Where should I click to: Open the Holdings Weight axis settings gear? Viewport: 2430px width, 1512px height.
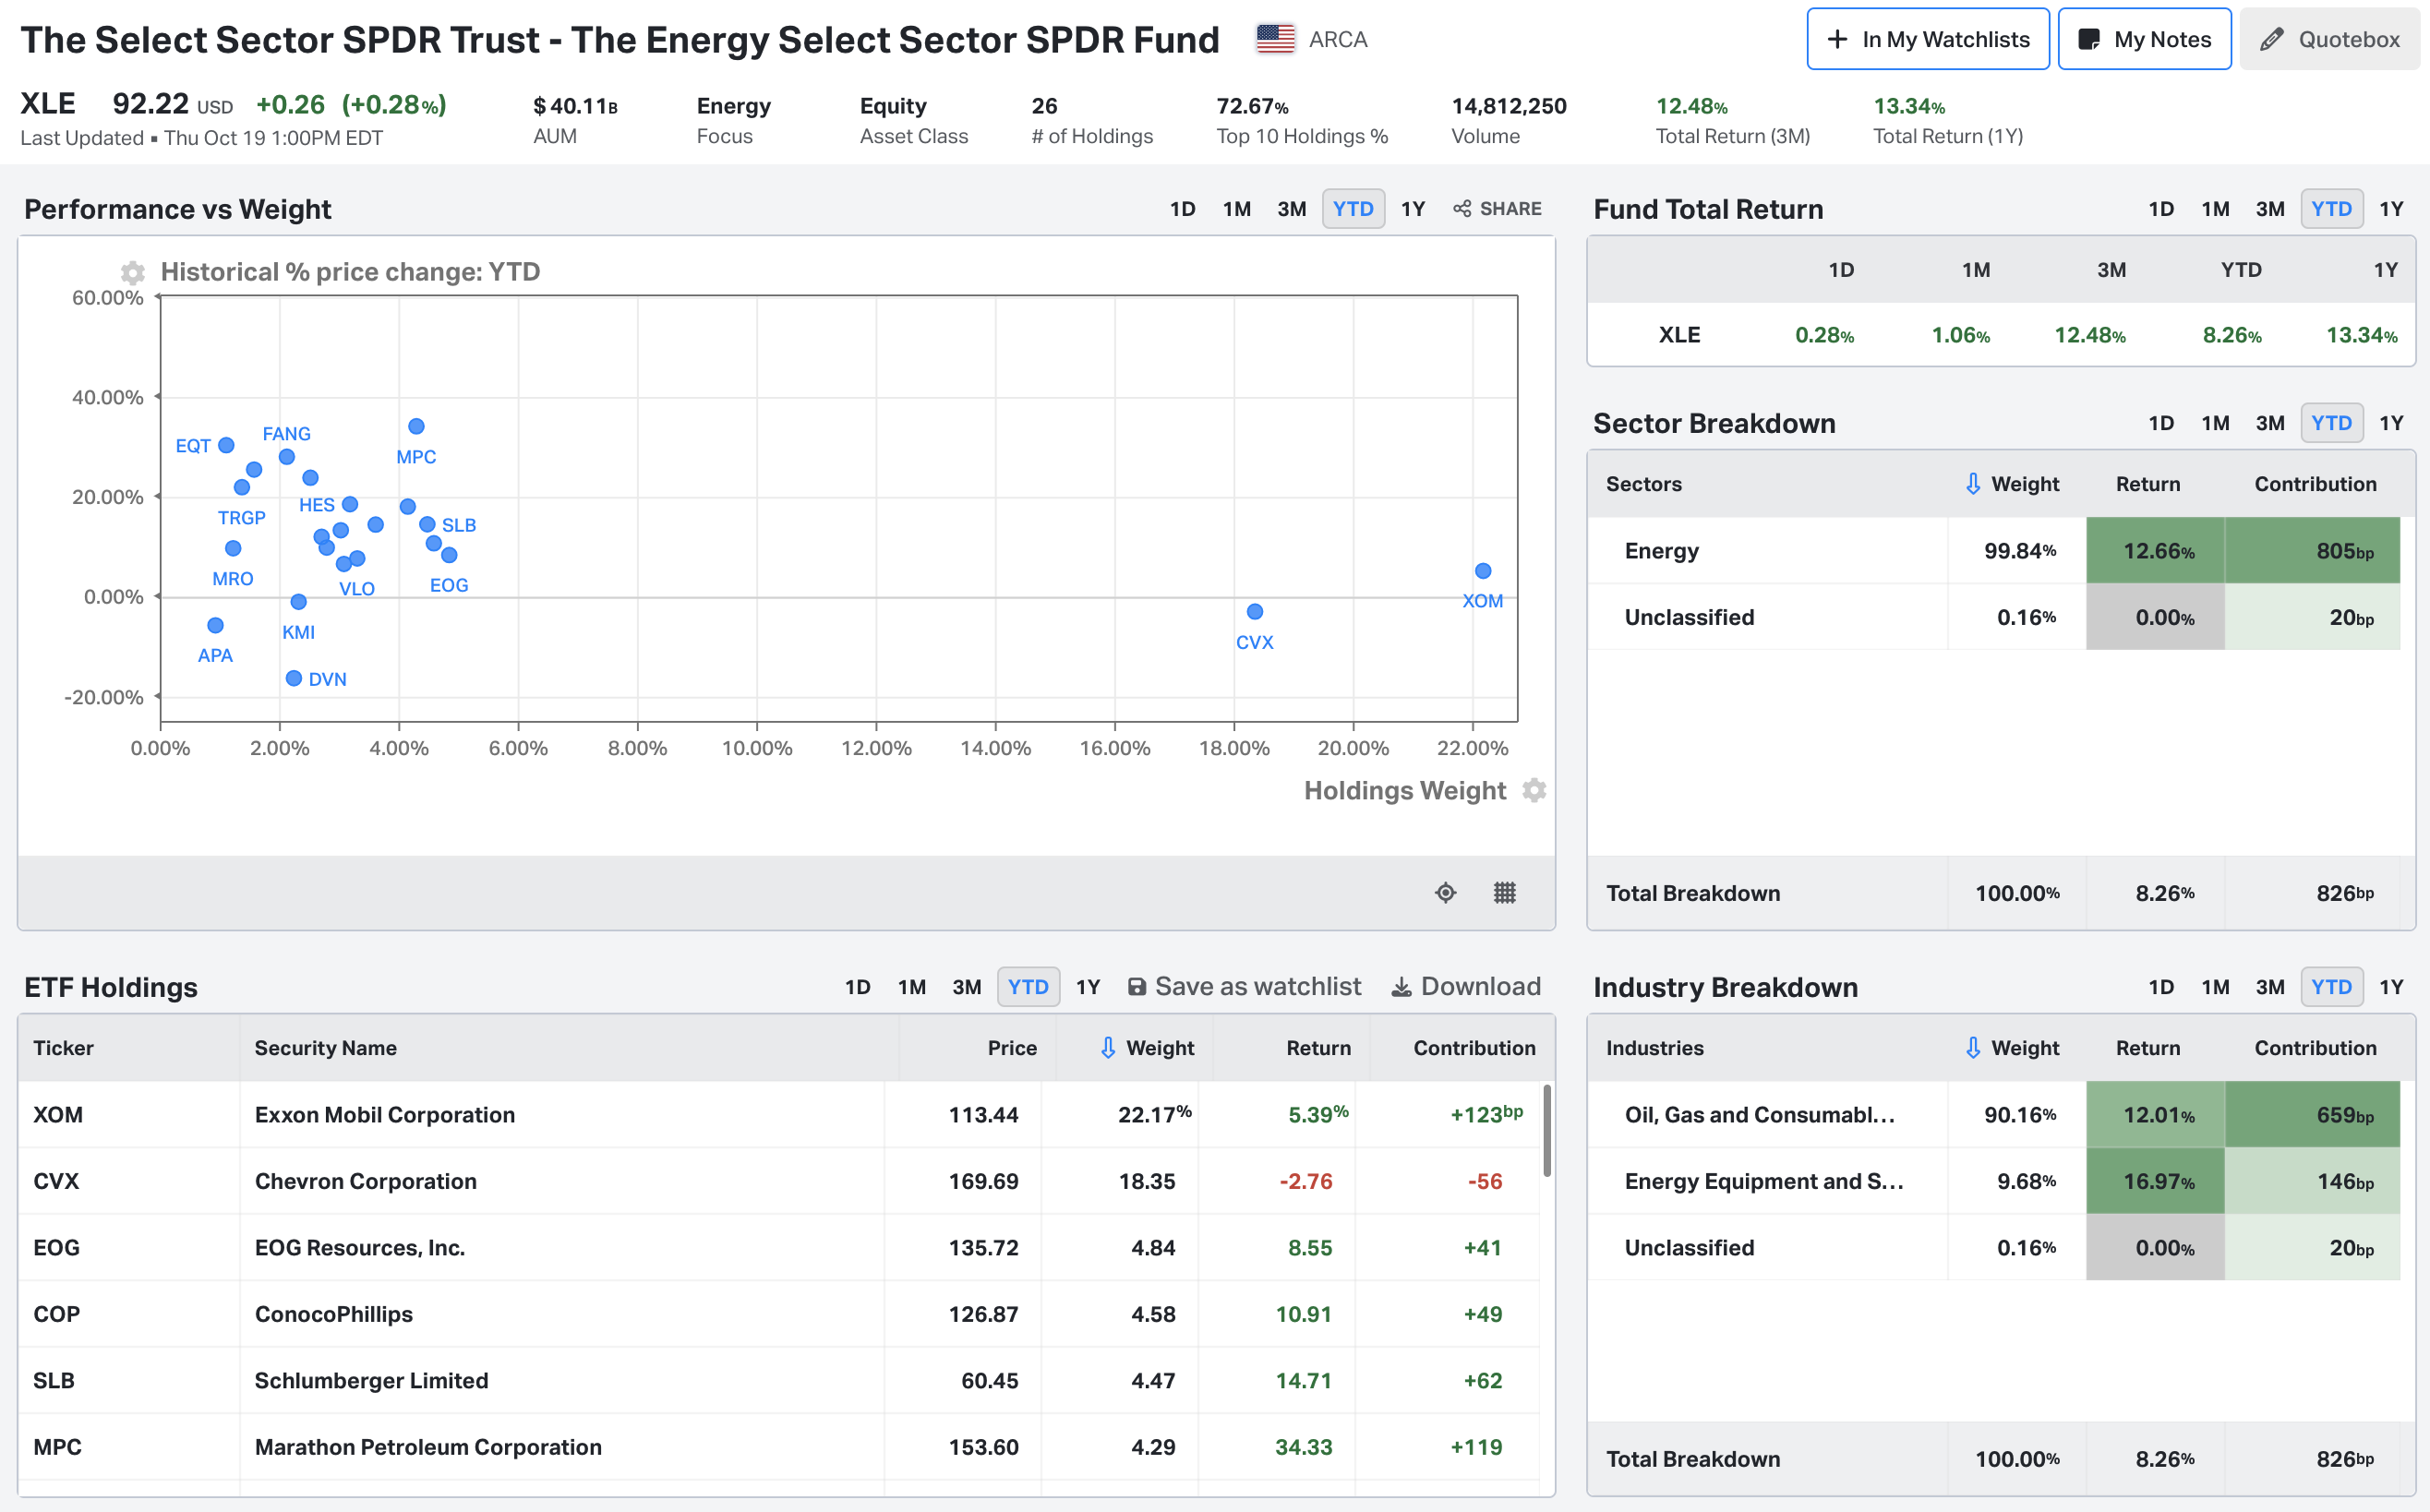1534,790
